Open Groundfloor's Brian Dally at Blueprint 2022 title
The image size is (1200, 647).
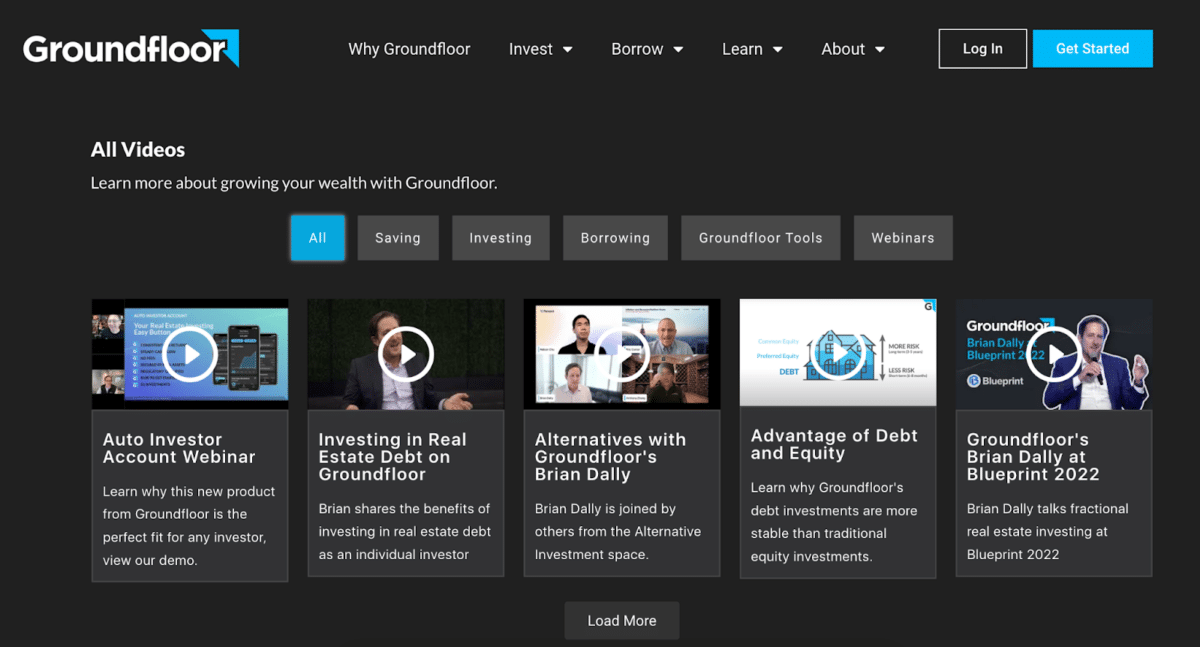1033,457
